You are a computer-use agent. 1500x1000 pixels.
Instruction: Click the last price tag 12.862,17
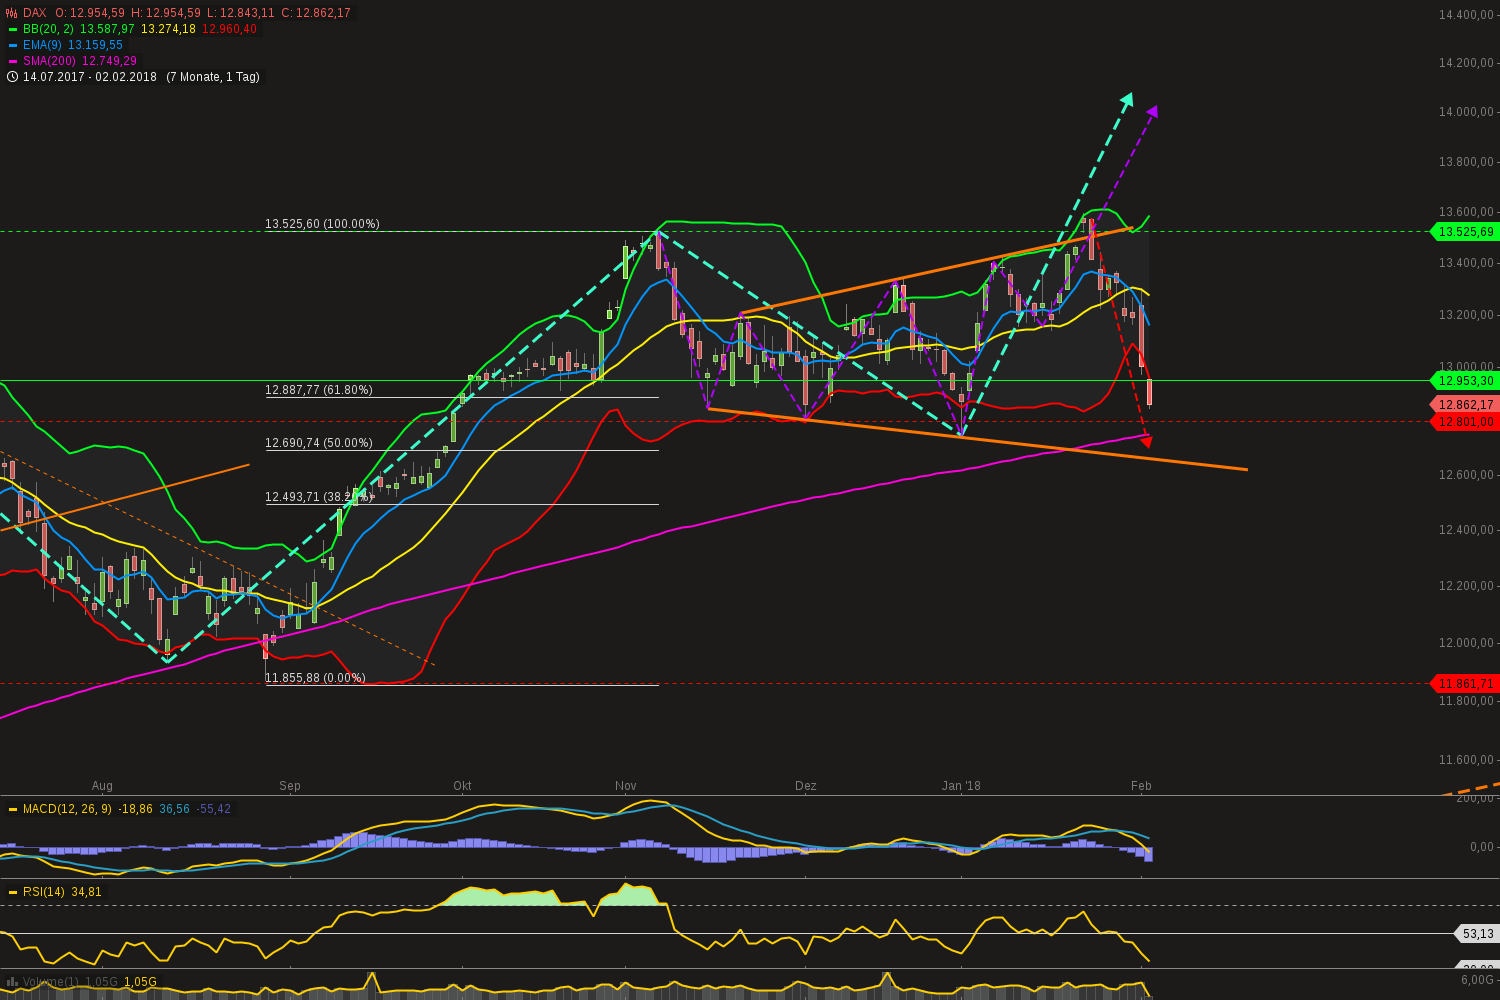coord(1466,405)
